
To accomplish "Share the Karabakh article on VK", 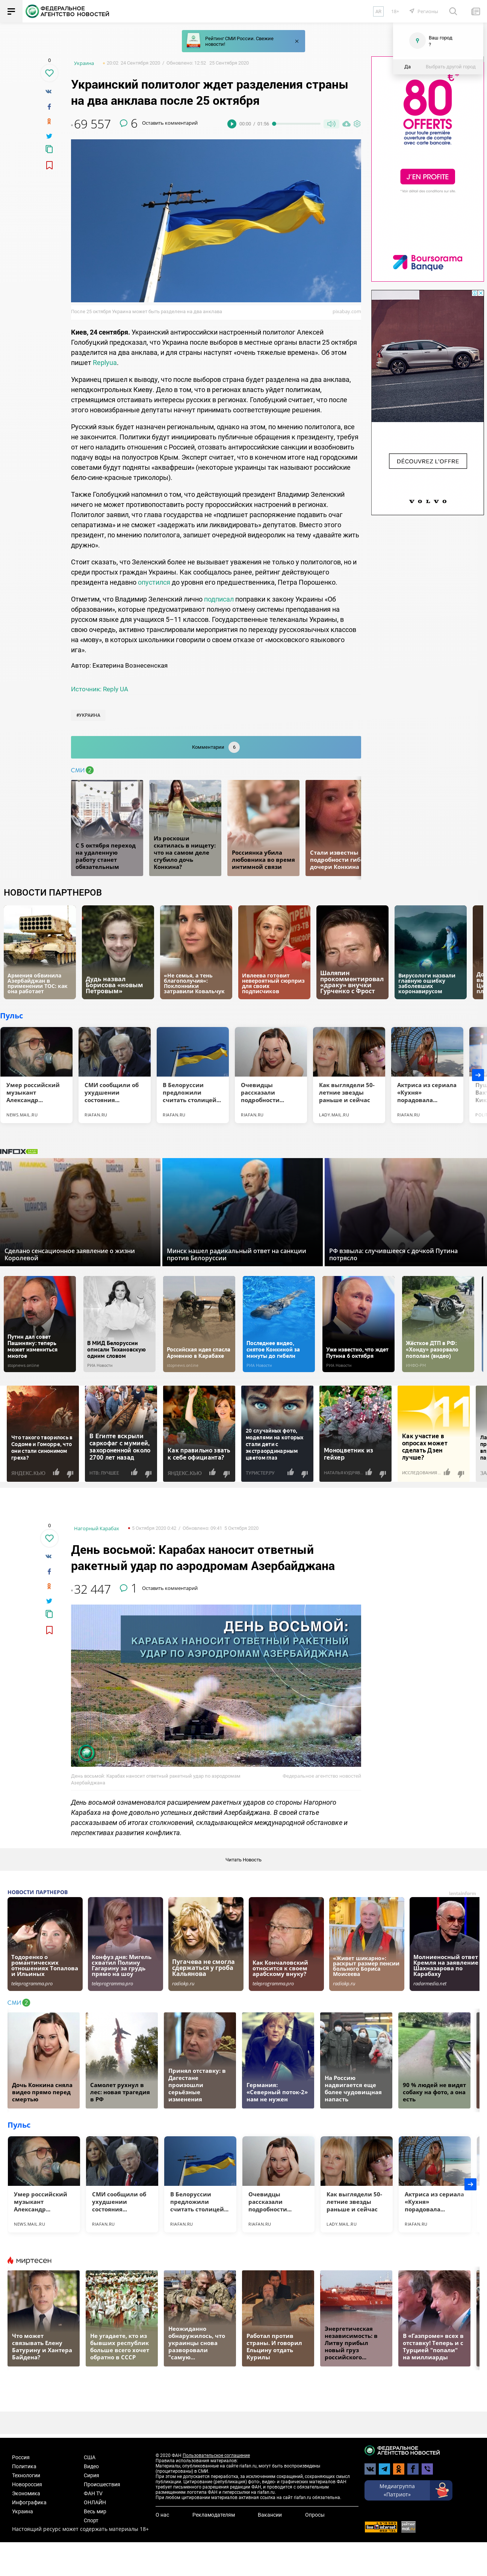I will pyautogui.click(x=49, y=1556).
